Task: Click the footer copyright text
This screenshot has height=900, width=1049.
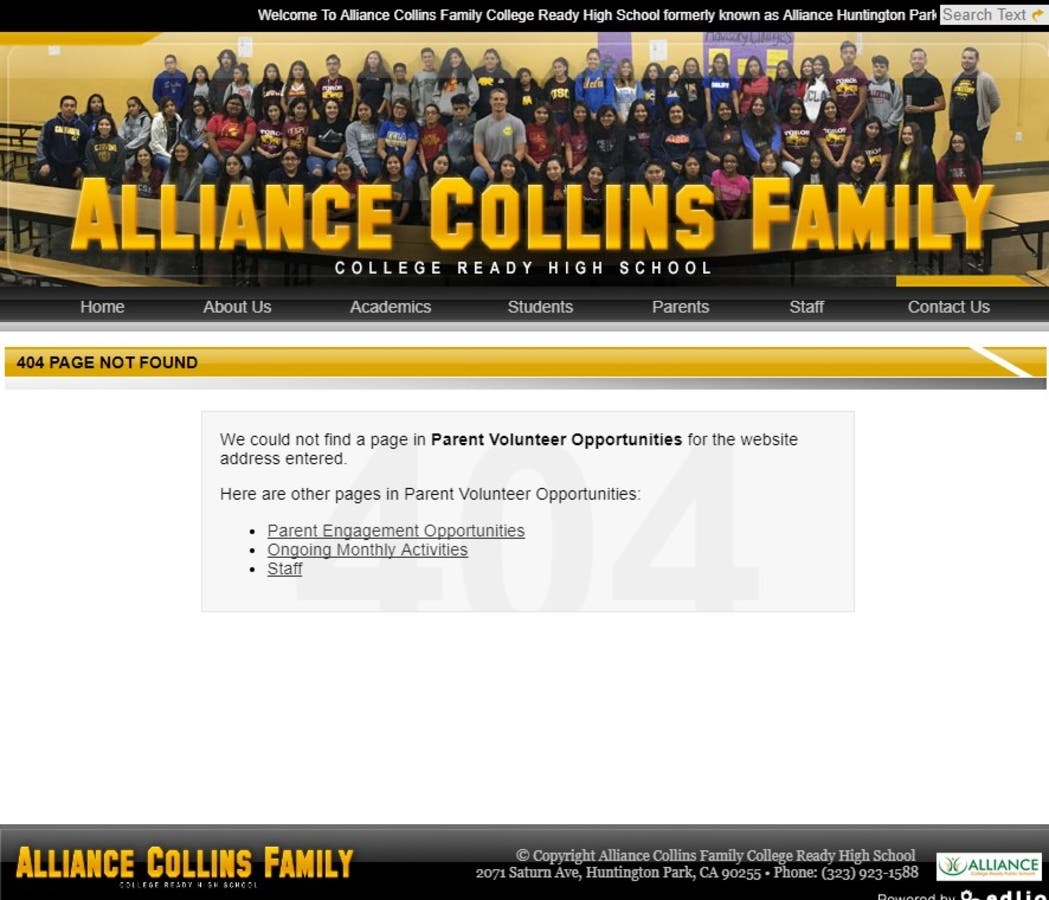Action: pos(715,856)
